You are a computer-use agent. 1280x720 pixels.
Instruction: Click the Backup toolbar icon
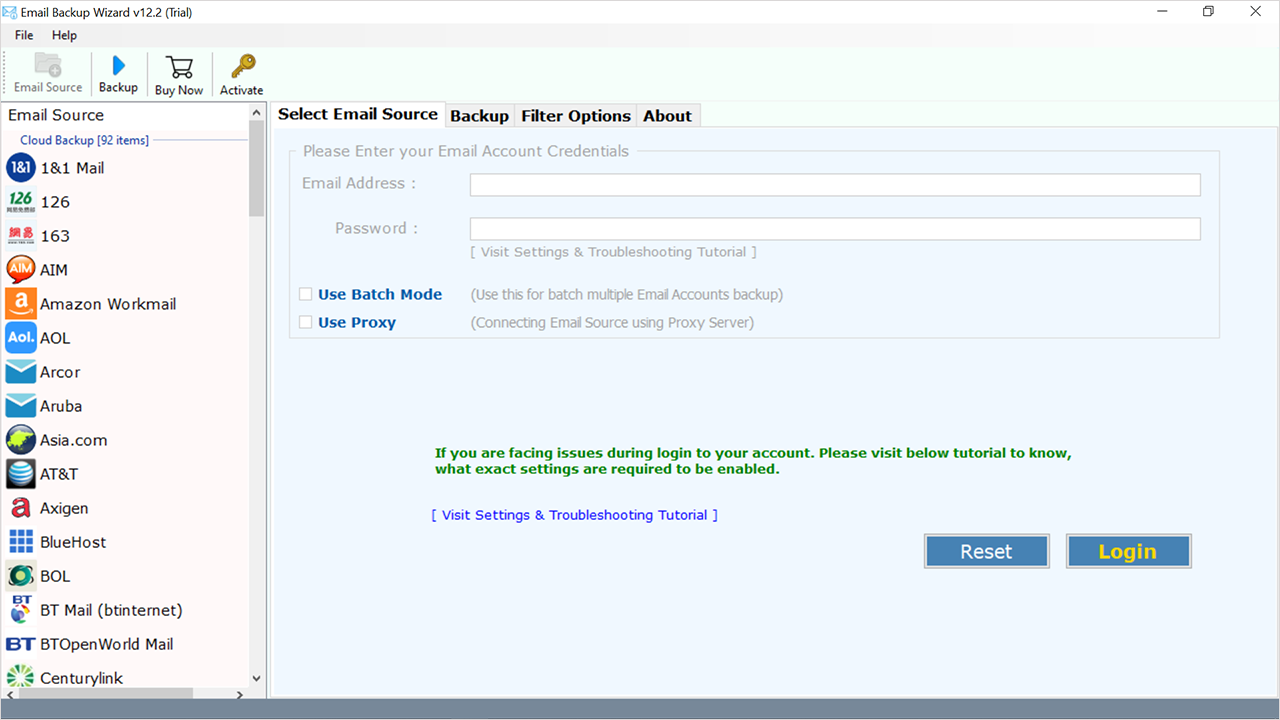[x=118, y=73]
